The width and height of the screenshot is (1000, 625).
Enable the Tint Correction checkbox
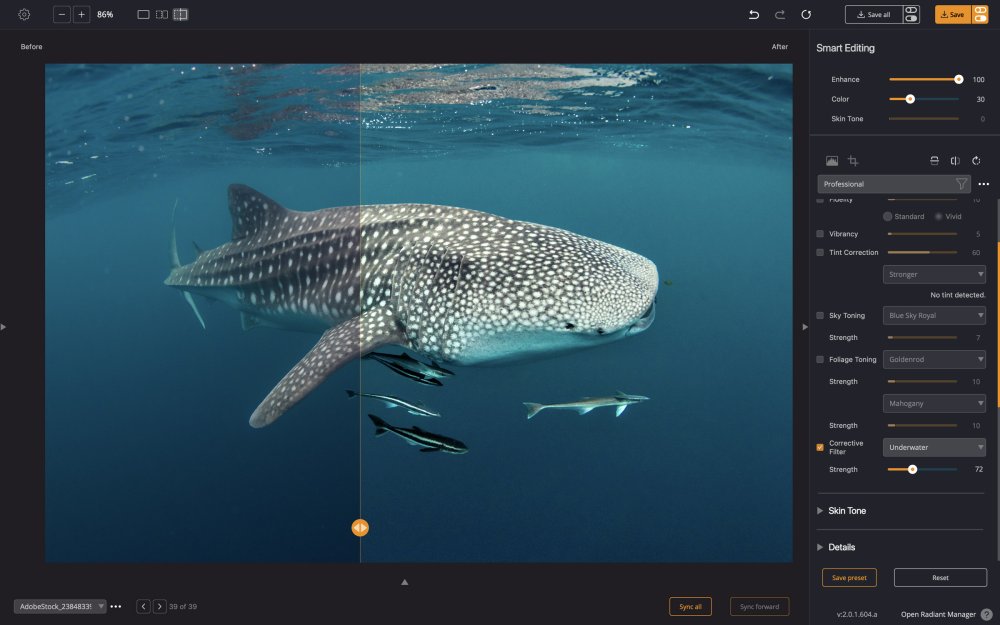click(820, 253)
